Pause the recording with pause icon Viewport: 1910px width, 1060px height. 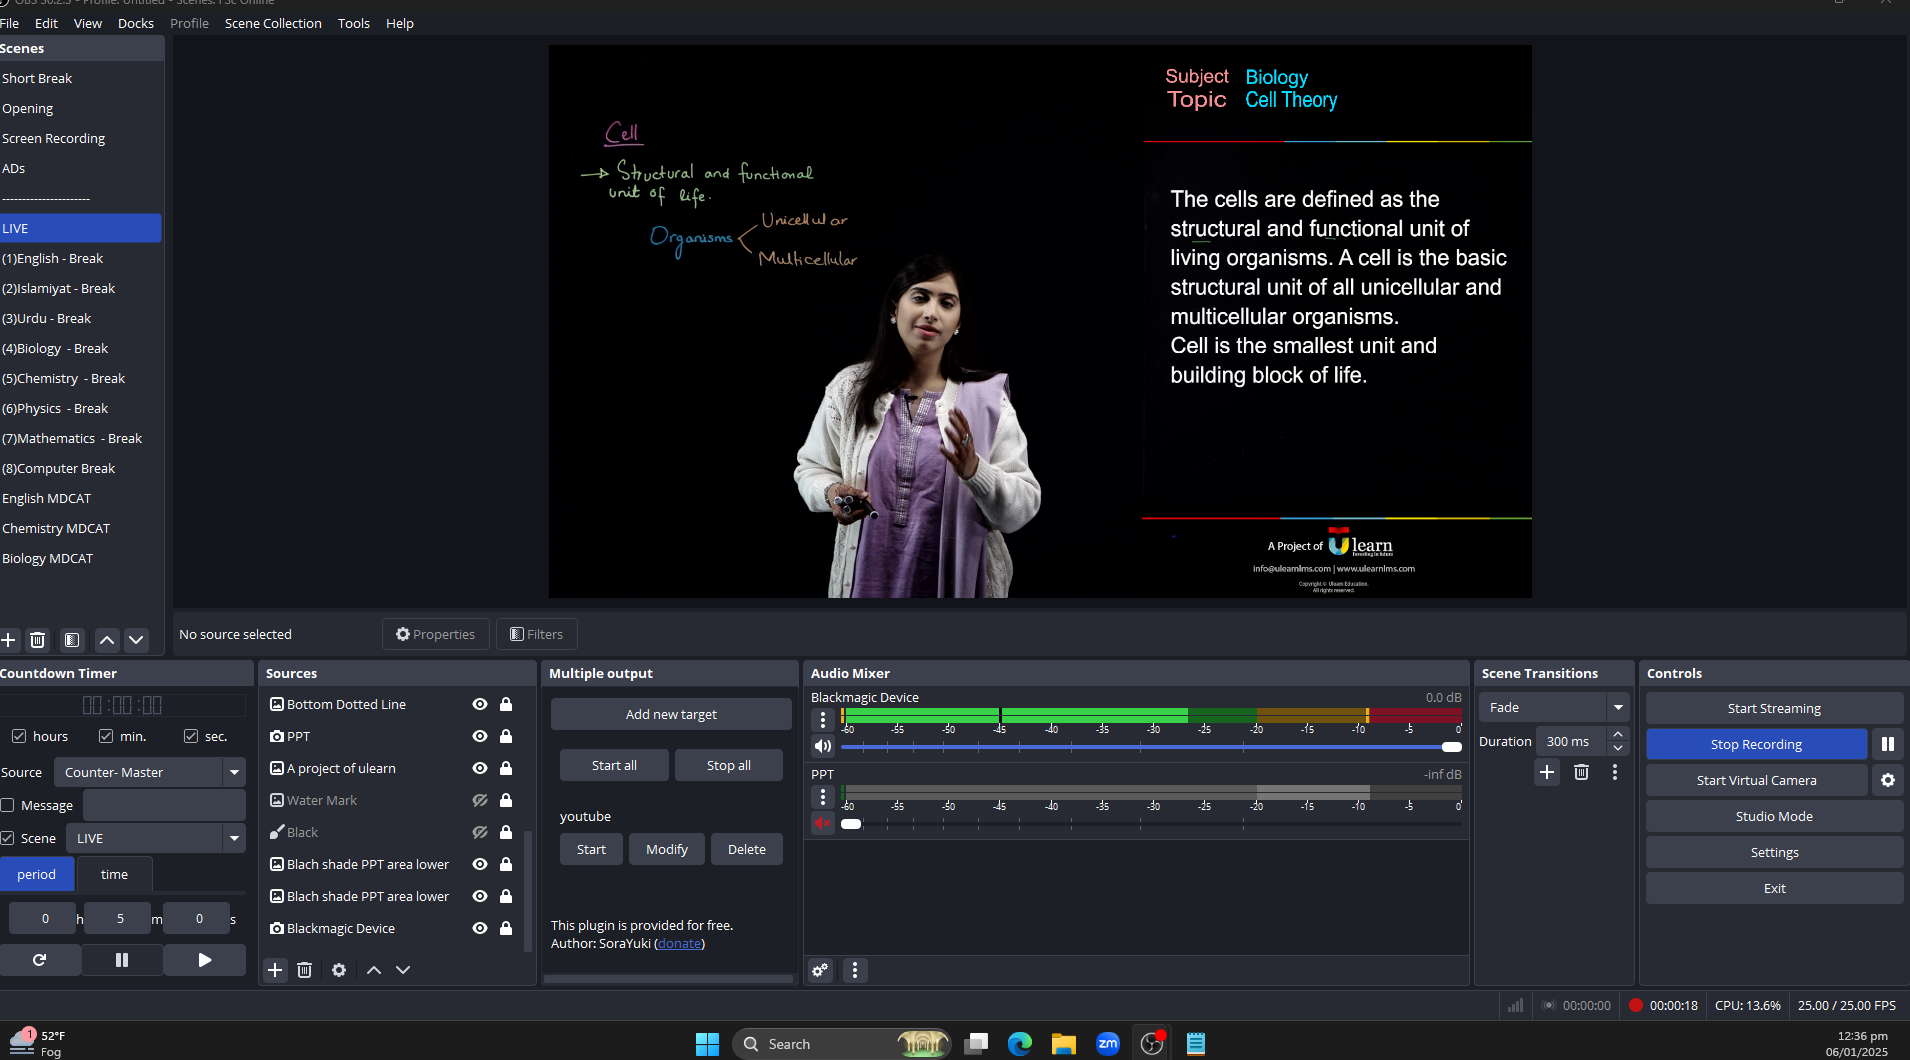(x=1888, y=744)
